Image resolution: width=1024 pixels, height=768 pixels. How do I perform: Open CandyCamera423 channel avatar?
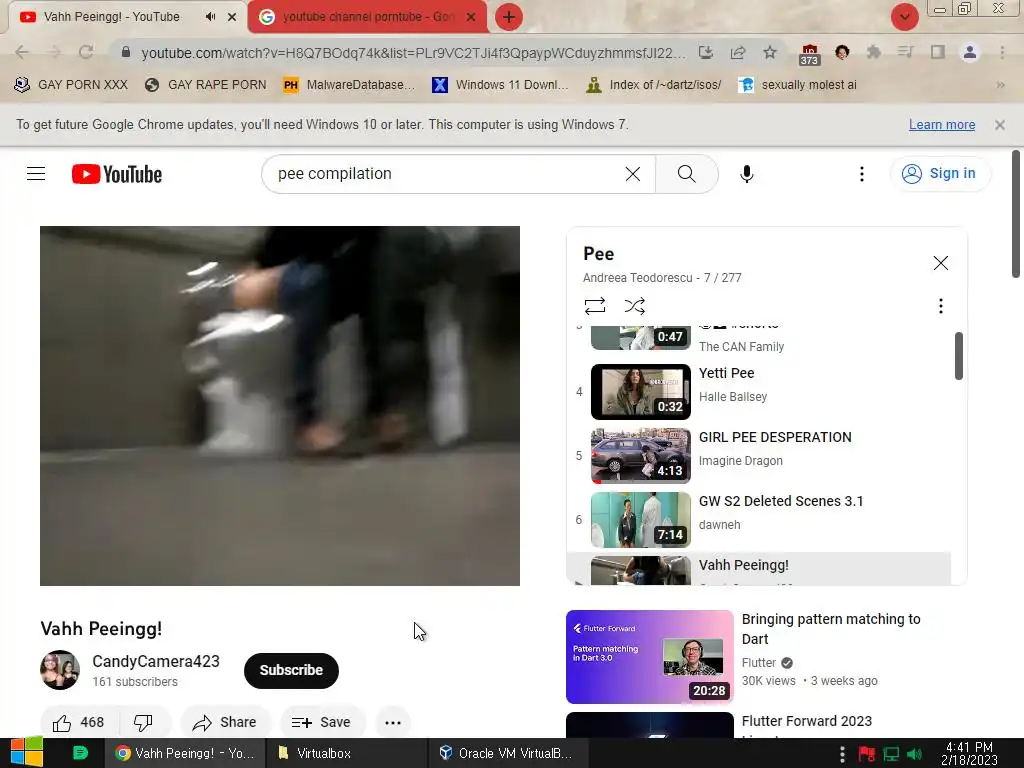click(x=60, y=670)
